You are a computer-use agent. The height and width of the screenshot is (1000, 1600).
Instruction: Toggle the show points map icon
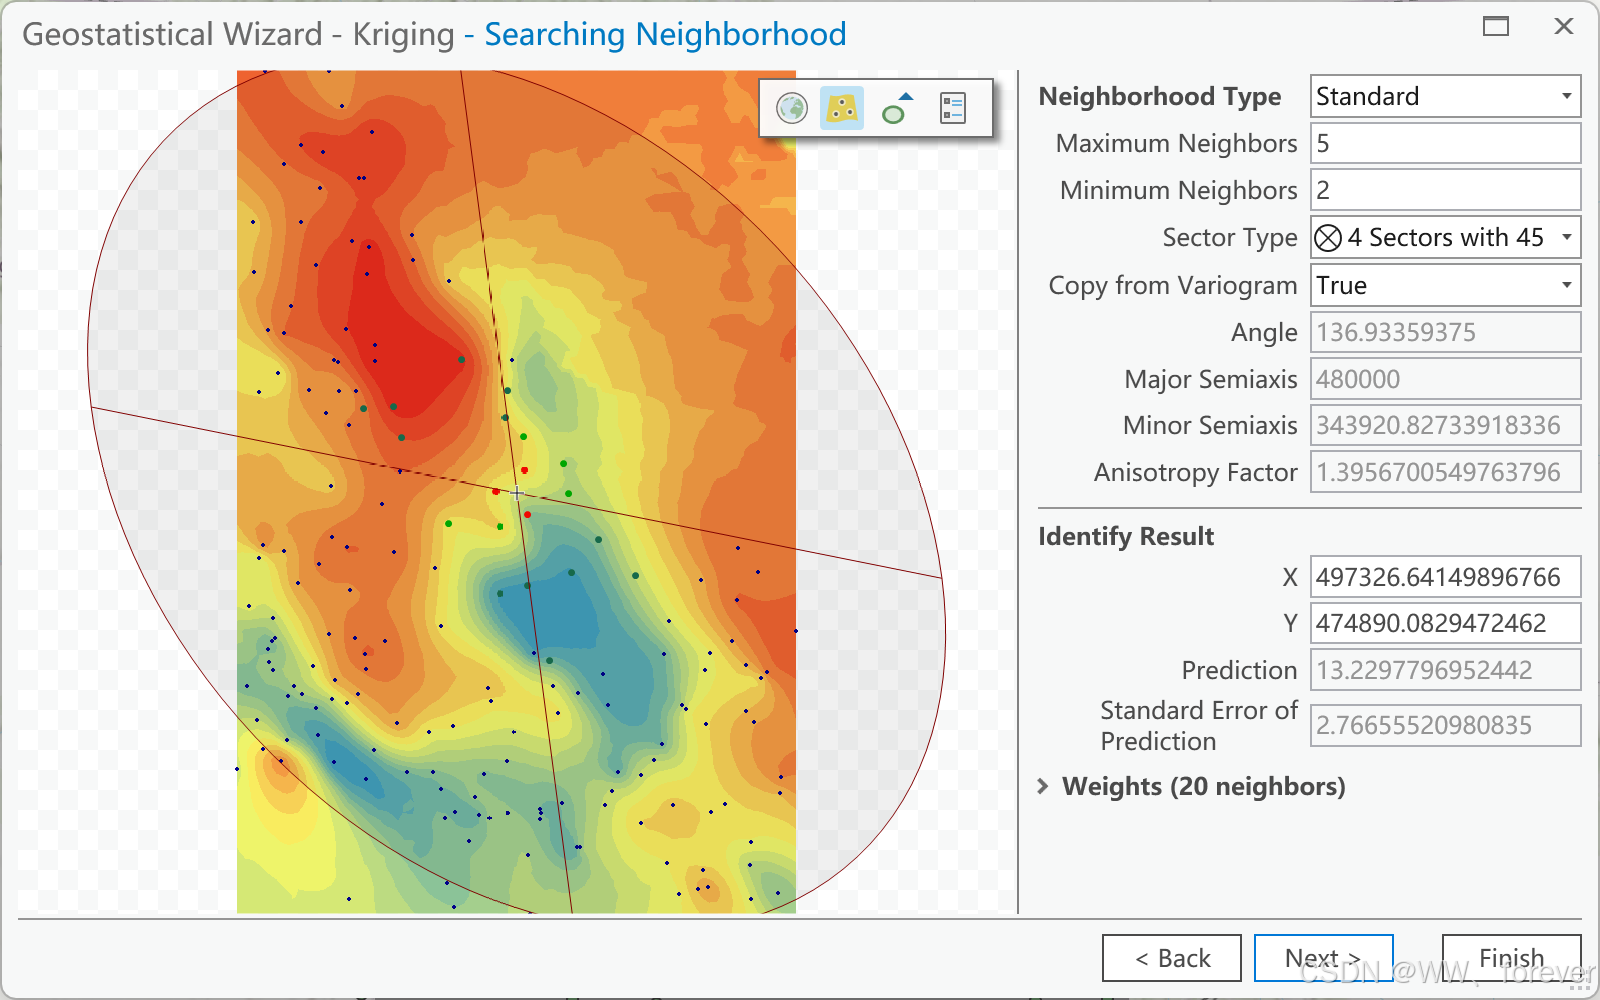pyautogui.click(x=842, y=108)
